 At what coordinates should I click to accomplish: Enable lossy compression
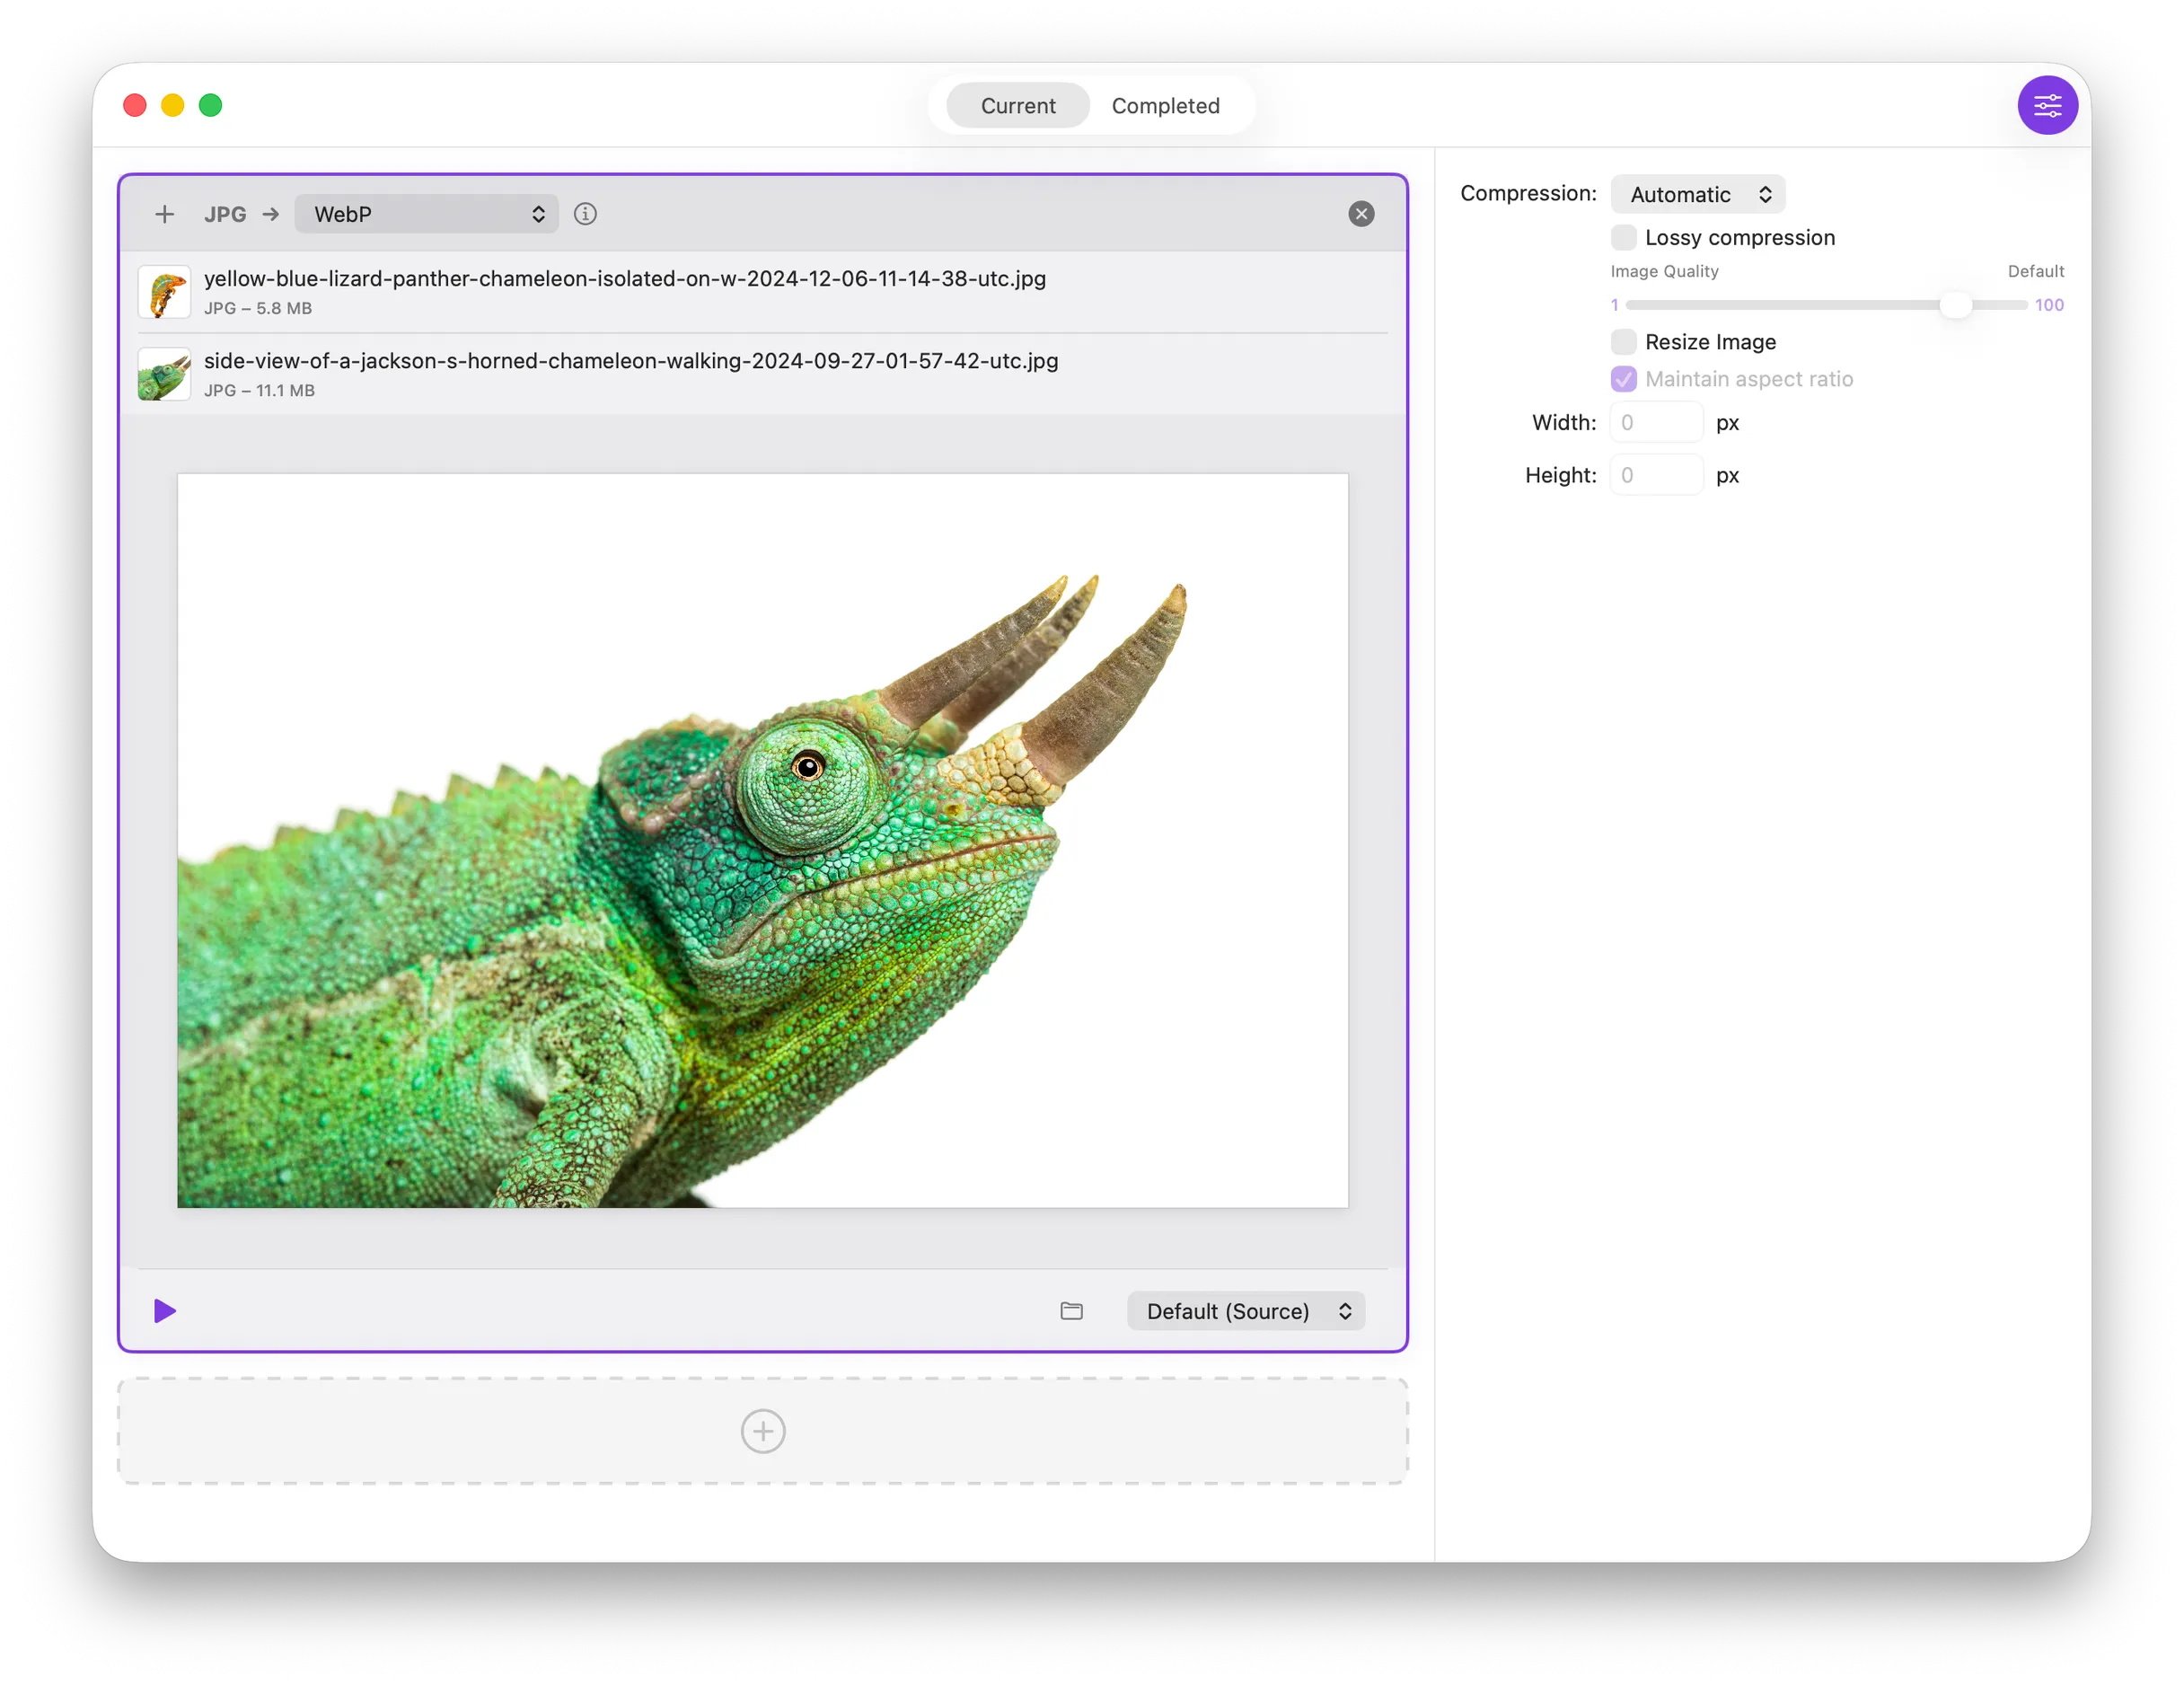[1623, 237]
